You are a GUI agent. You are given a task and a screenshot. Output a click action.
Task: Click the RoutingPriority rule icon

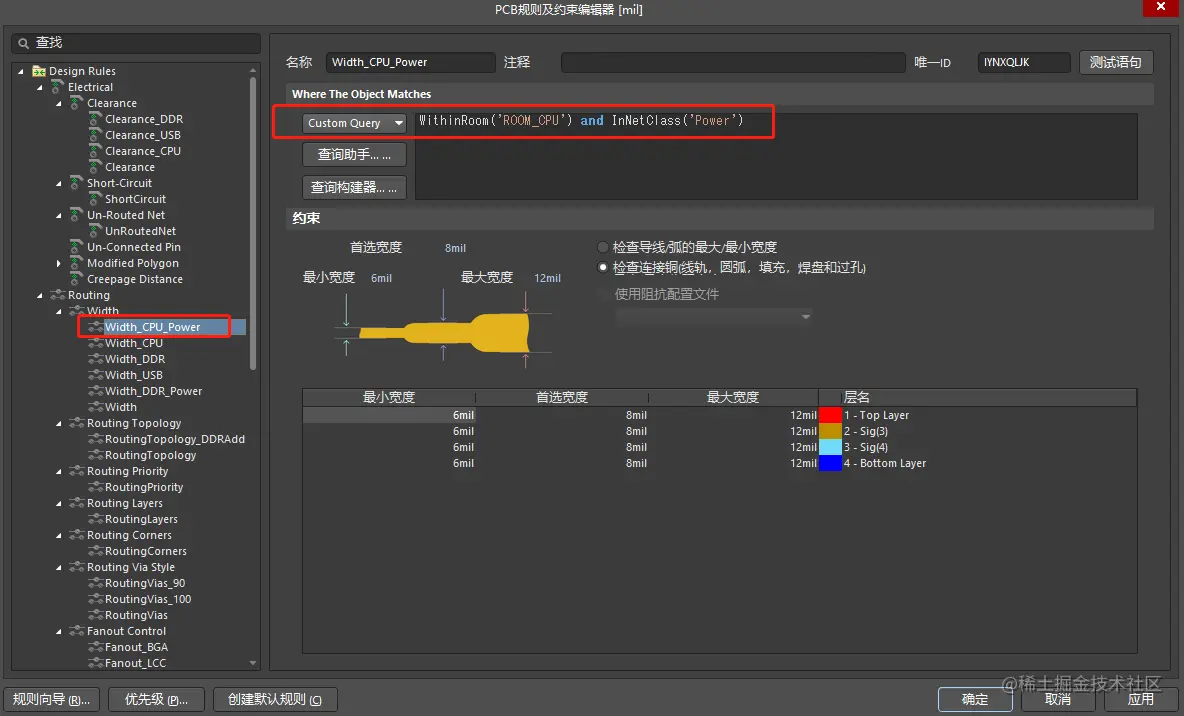coord(95,487)
